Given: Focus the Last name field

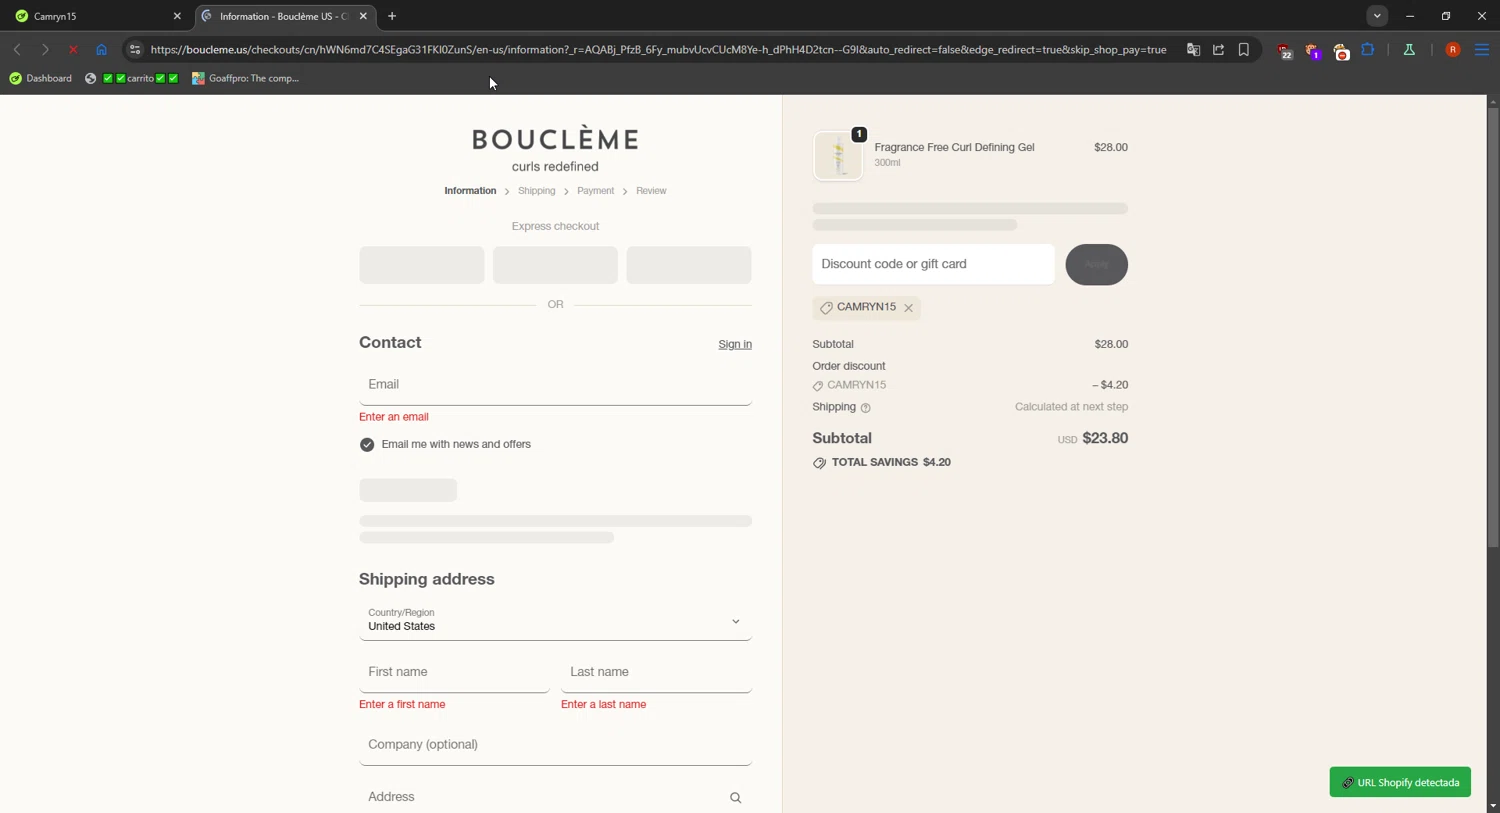Looking at the screenshot, I should 656,672.
